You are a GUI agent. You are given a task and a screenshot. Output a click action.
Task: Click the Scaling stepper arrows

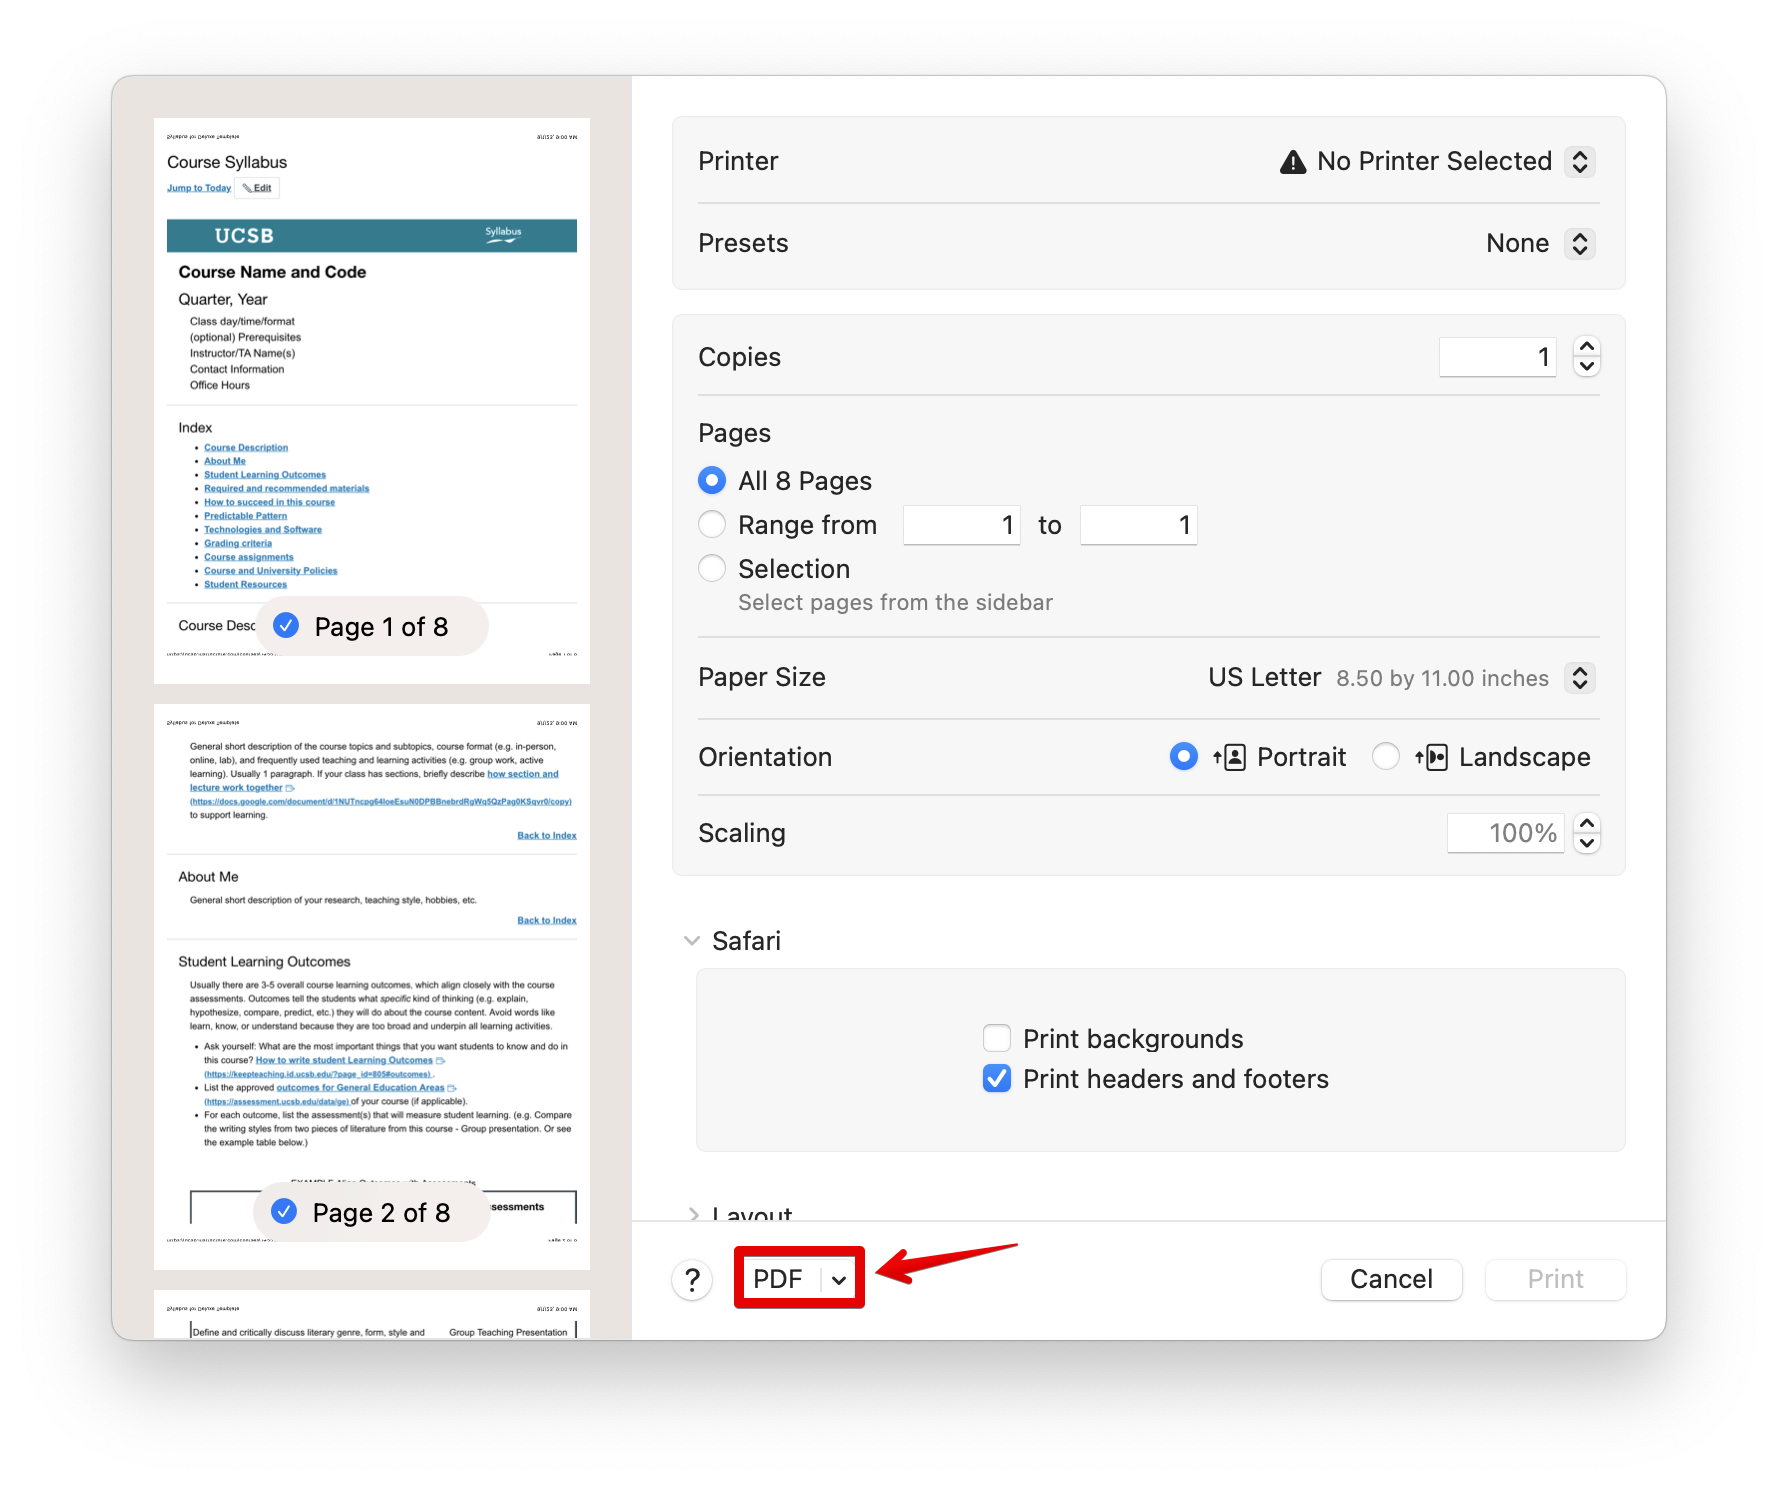[1587, 833]
